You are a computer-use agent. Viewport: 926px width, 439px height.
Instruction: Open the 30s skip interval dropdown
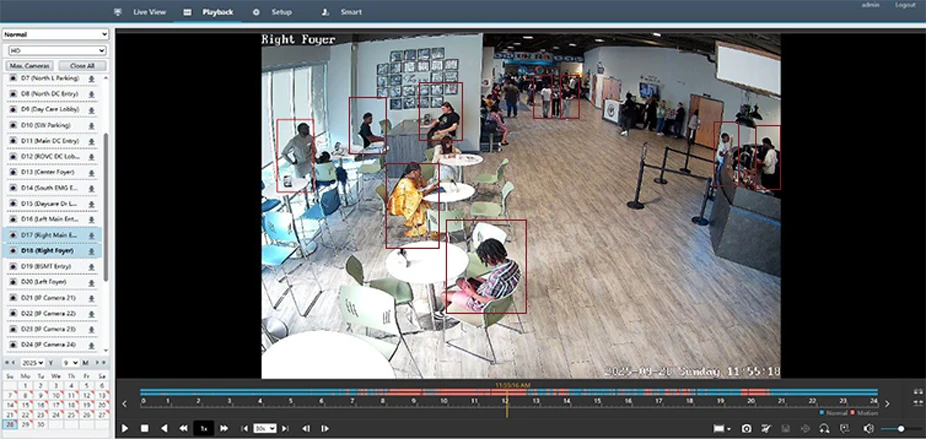[264, 428]
